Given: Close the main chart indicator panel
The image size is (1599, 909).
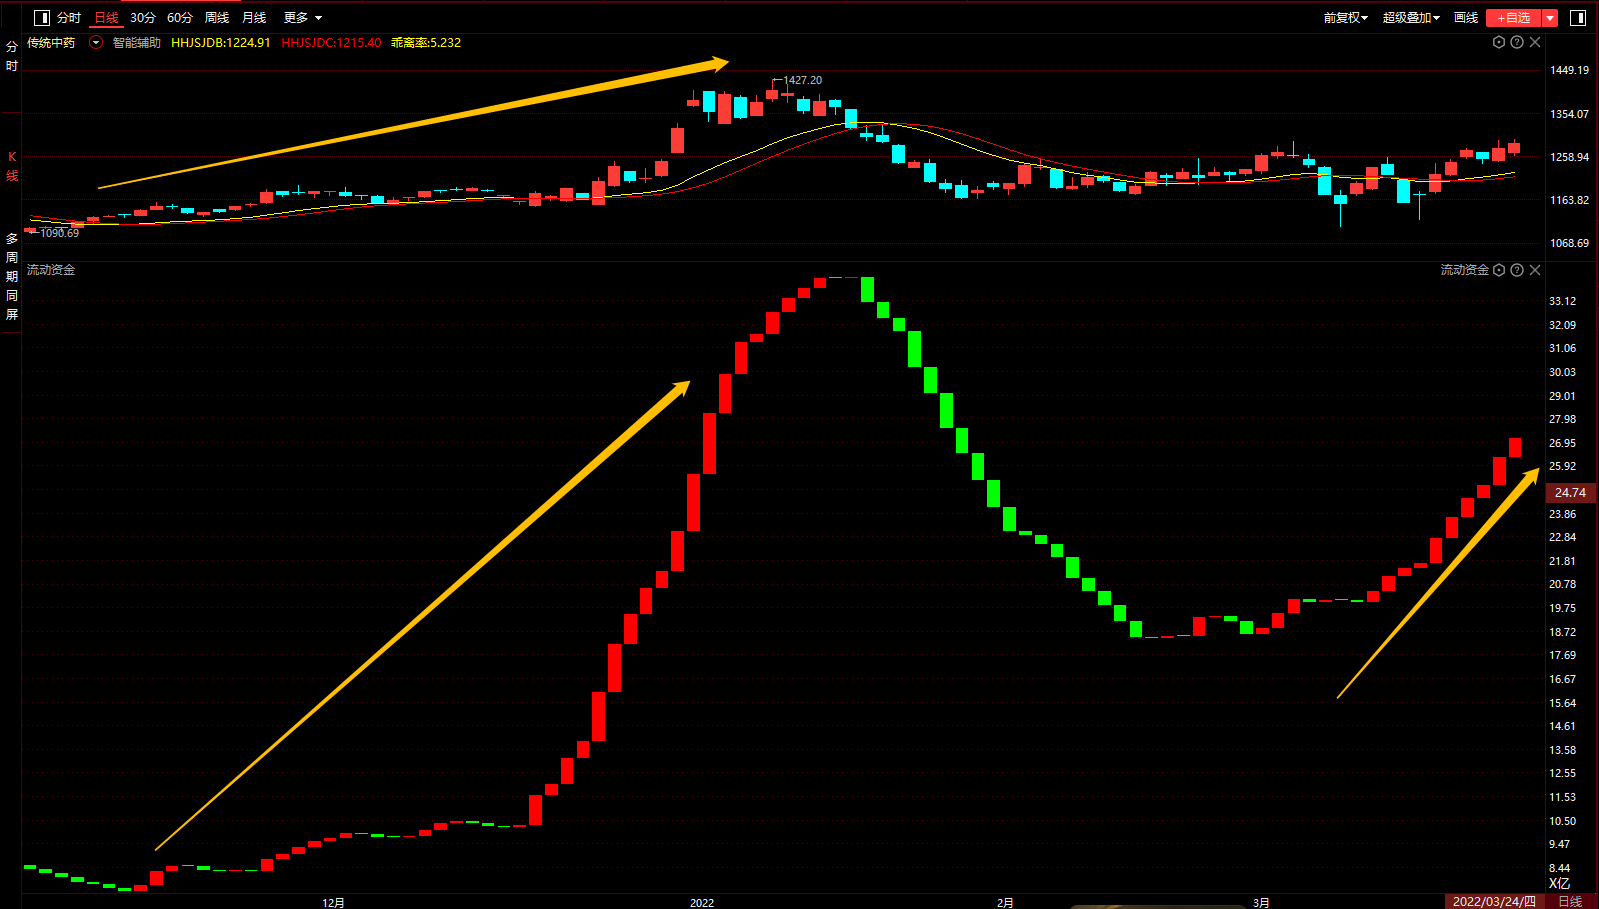Looking at the screenshot, I should pos(1535,42).
